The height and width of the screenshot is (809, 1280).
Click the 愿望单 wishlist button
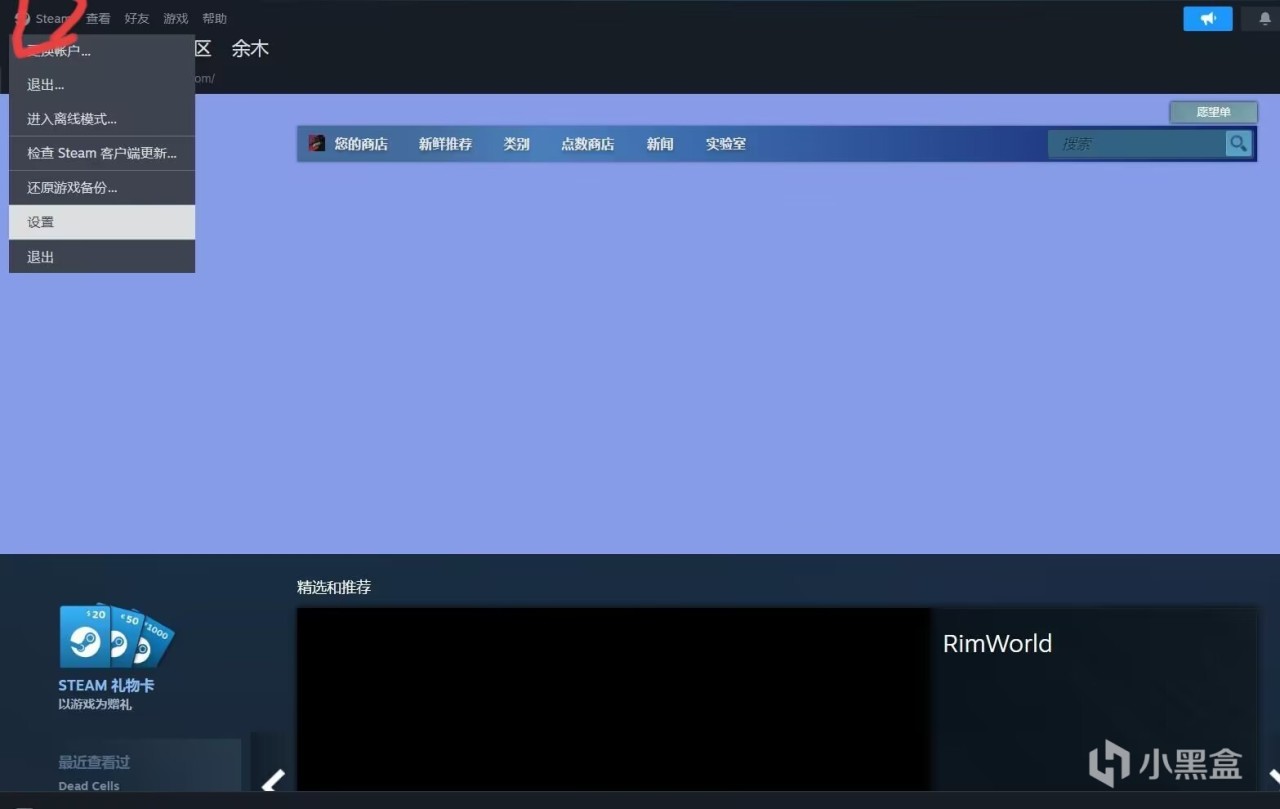click(x=1214, y=113)
